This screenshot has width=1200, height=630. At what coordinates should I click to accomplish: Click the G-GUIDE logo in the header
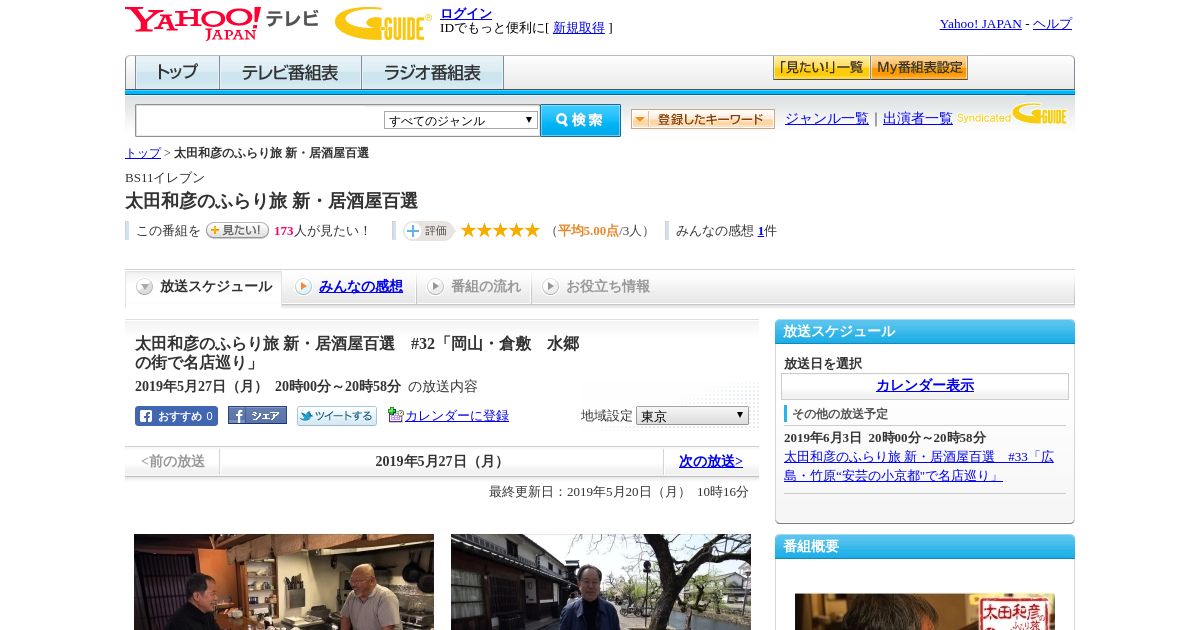(x=382, y=24)
